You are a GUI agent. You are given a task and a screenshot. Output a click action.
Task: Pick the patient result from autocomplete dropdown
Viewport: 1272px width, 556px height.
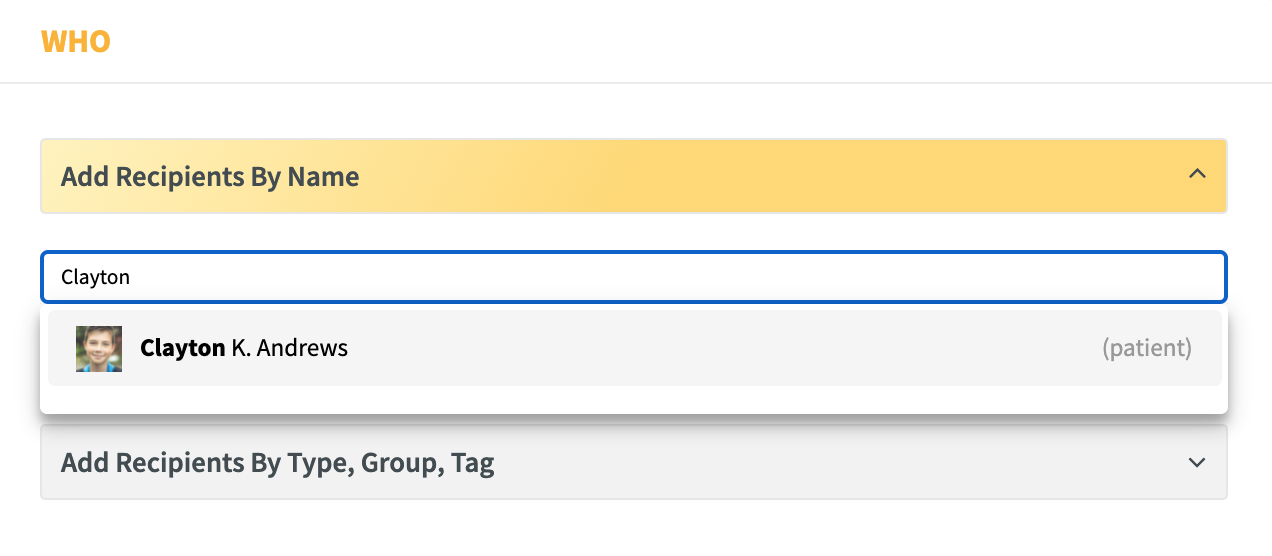pyautogui.click(x=634, y=348)
